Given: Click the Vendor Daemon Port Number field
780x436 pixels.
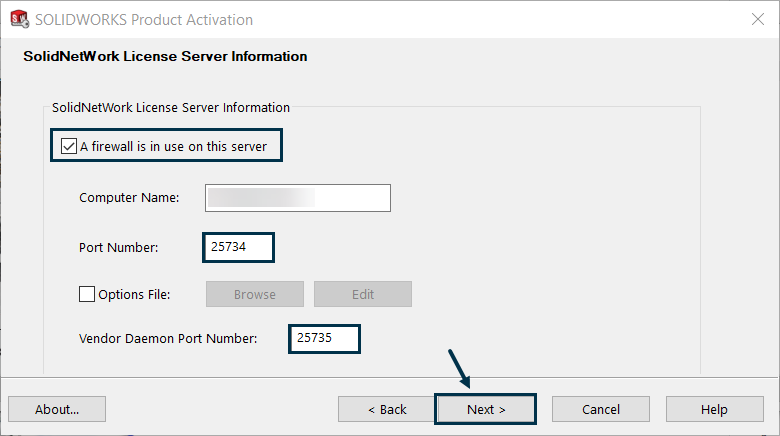Looking at the screenshot, I should click(324, 339).
